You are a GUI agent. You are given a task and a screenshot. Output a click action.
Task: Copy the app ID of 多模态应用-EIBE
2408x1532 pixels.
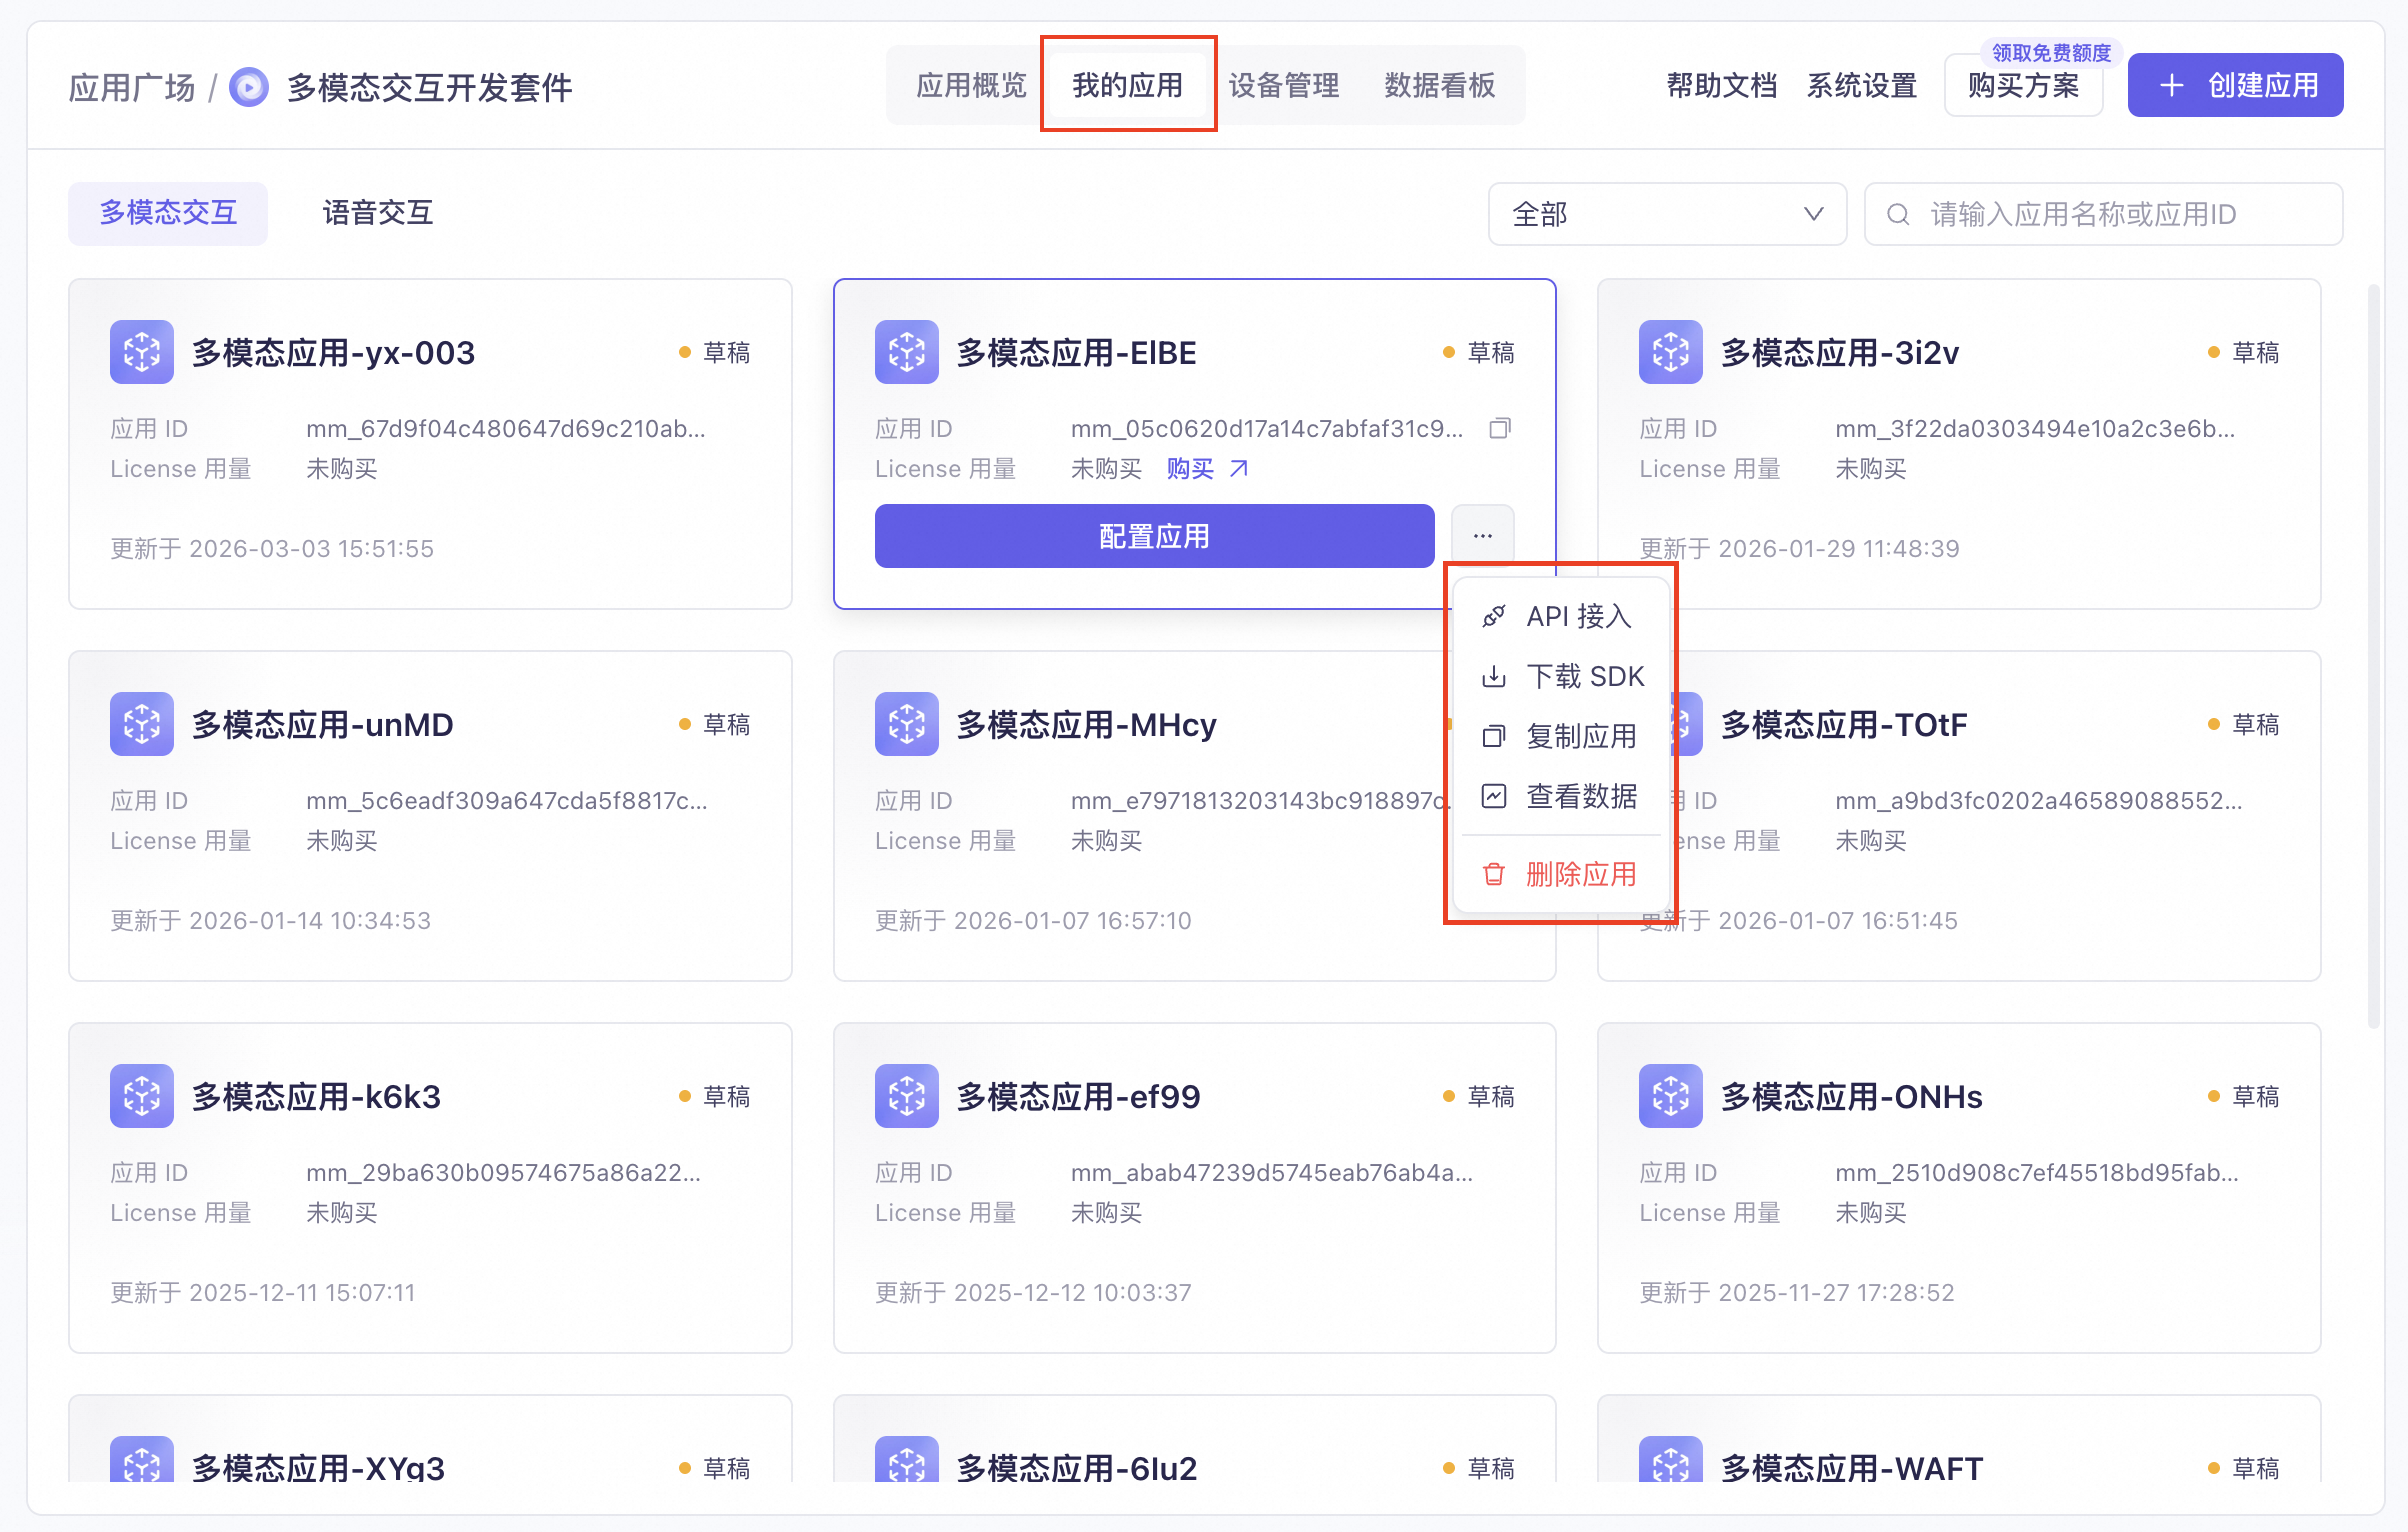[x=1500, y=429]
